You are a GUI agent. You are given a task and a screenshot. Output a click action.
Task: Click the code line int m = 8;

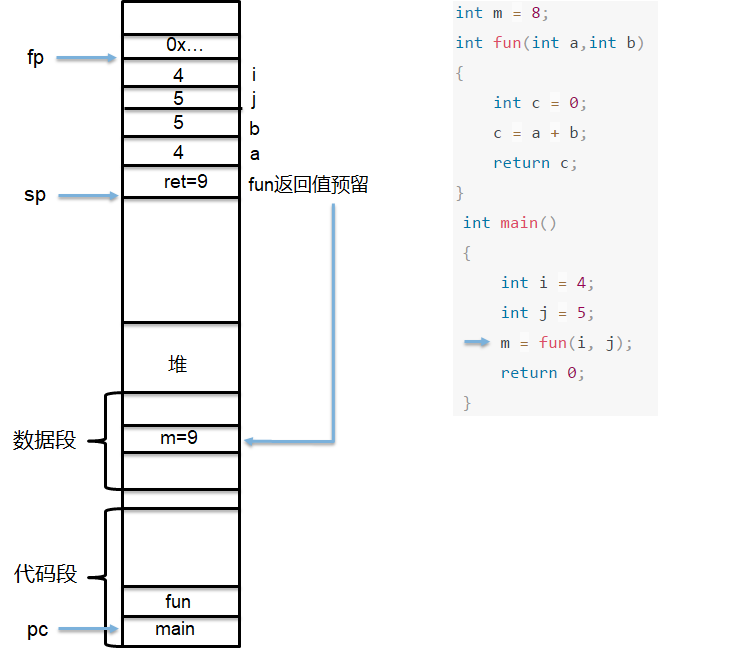click(x=502, y=13)
